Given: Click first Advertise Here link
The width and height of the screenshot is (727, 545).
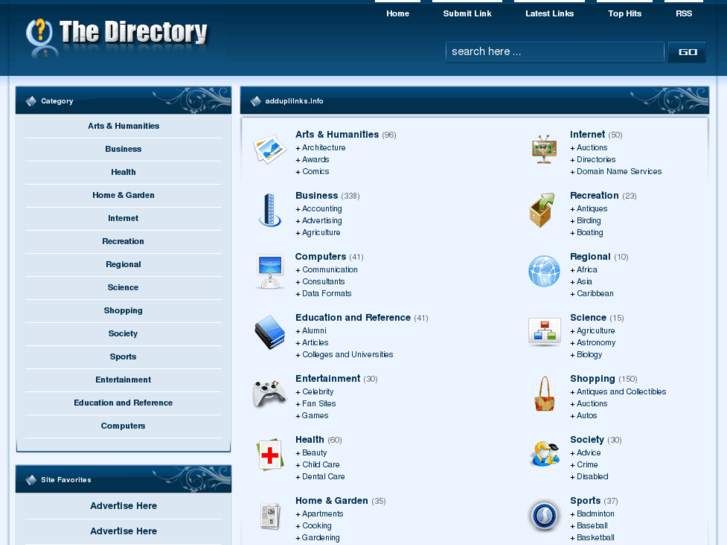Looking at the screenshot, I should pyautogui.click(x=123, y=506).
